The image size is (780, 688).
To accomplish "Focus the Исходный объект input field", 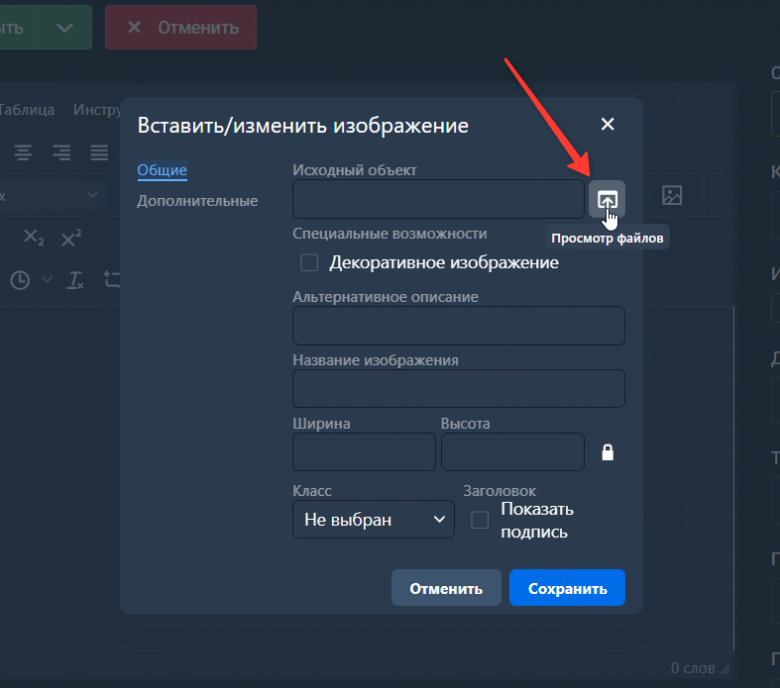I will tap(438, 199).
